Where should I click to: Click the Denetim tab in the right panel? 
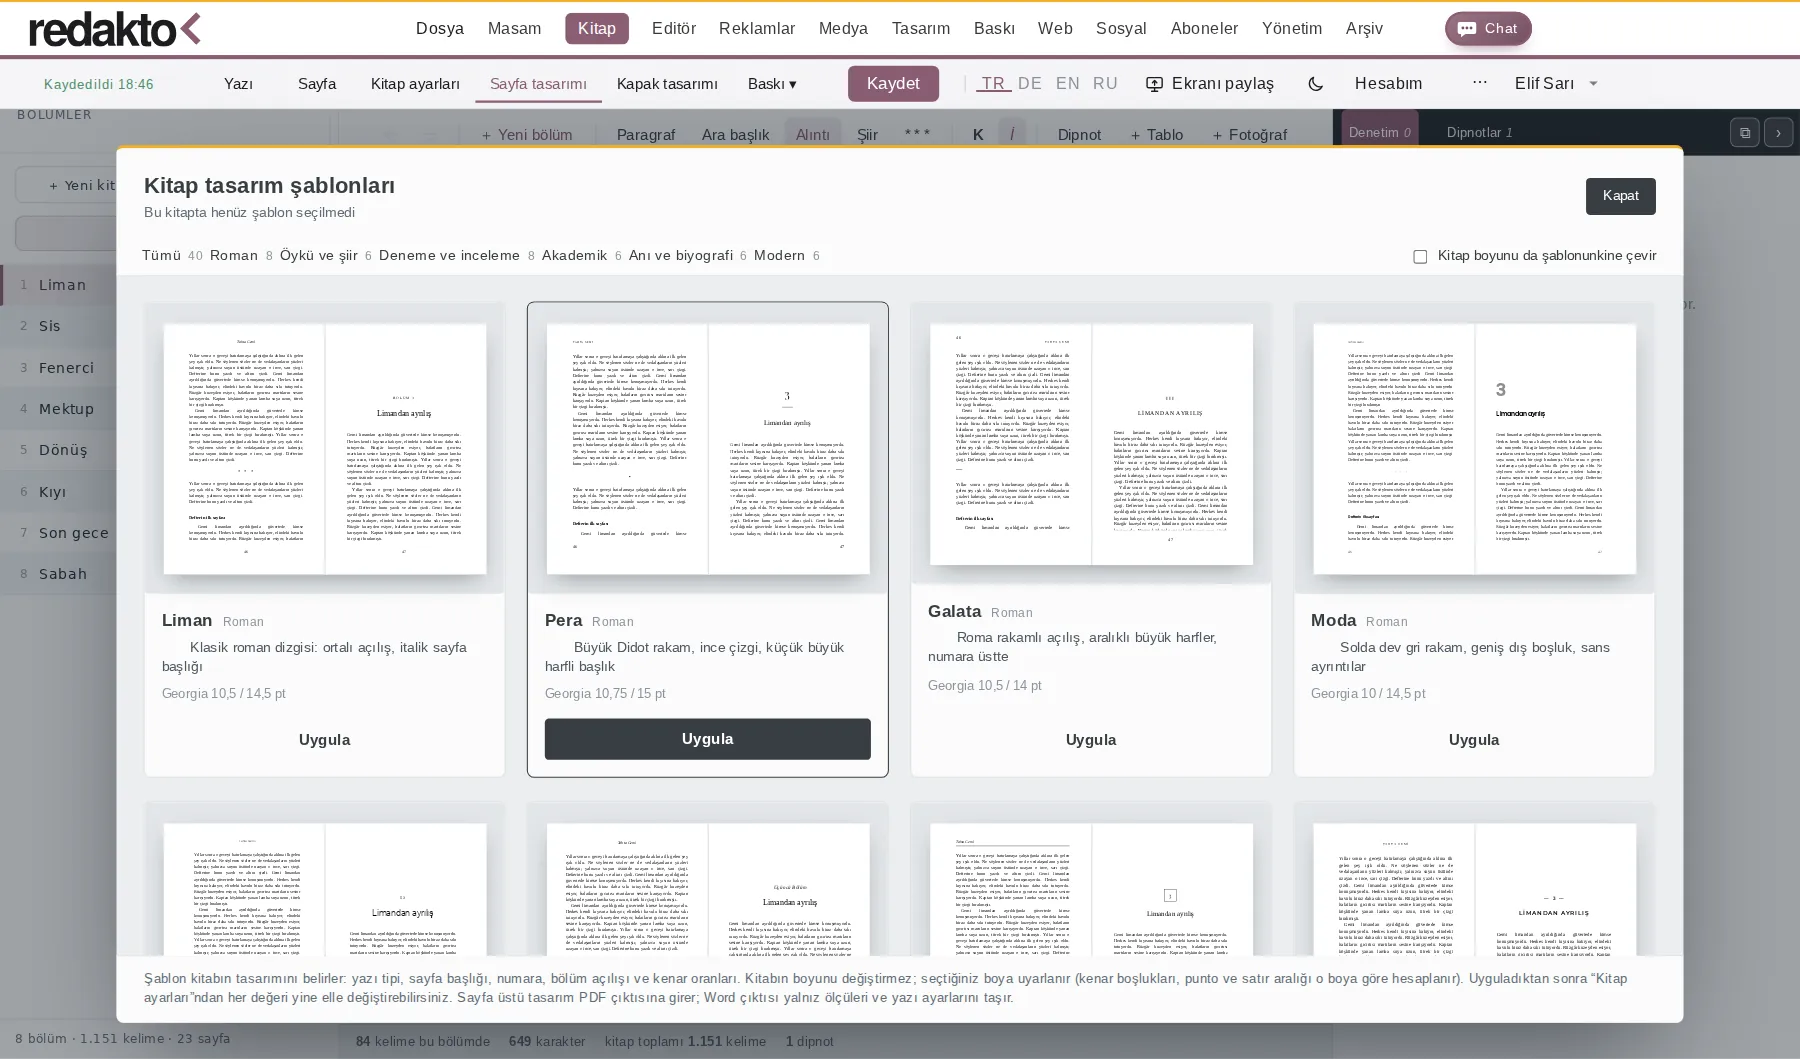(x=1379, y=132)
